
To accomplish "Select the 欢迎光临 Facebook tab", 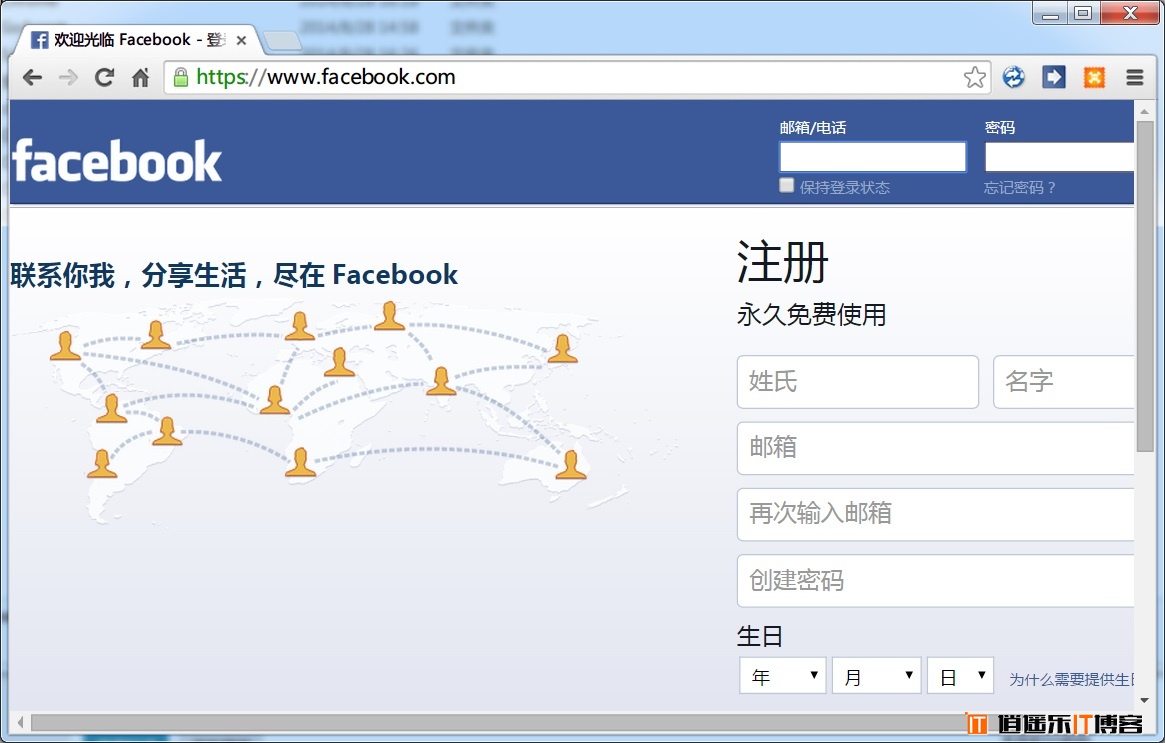I will [137, 40].
